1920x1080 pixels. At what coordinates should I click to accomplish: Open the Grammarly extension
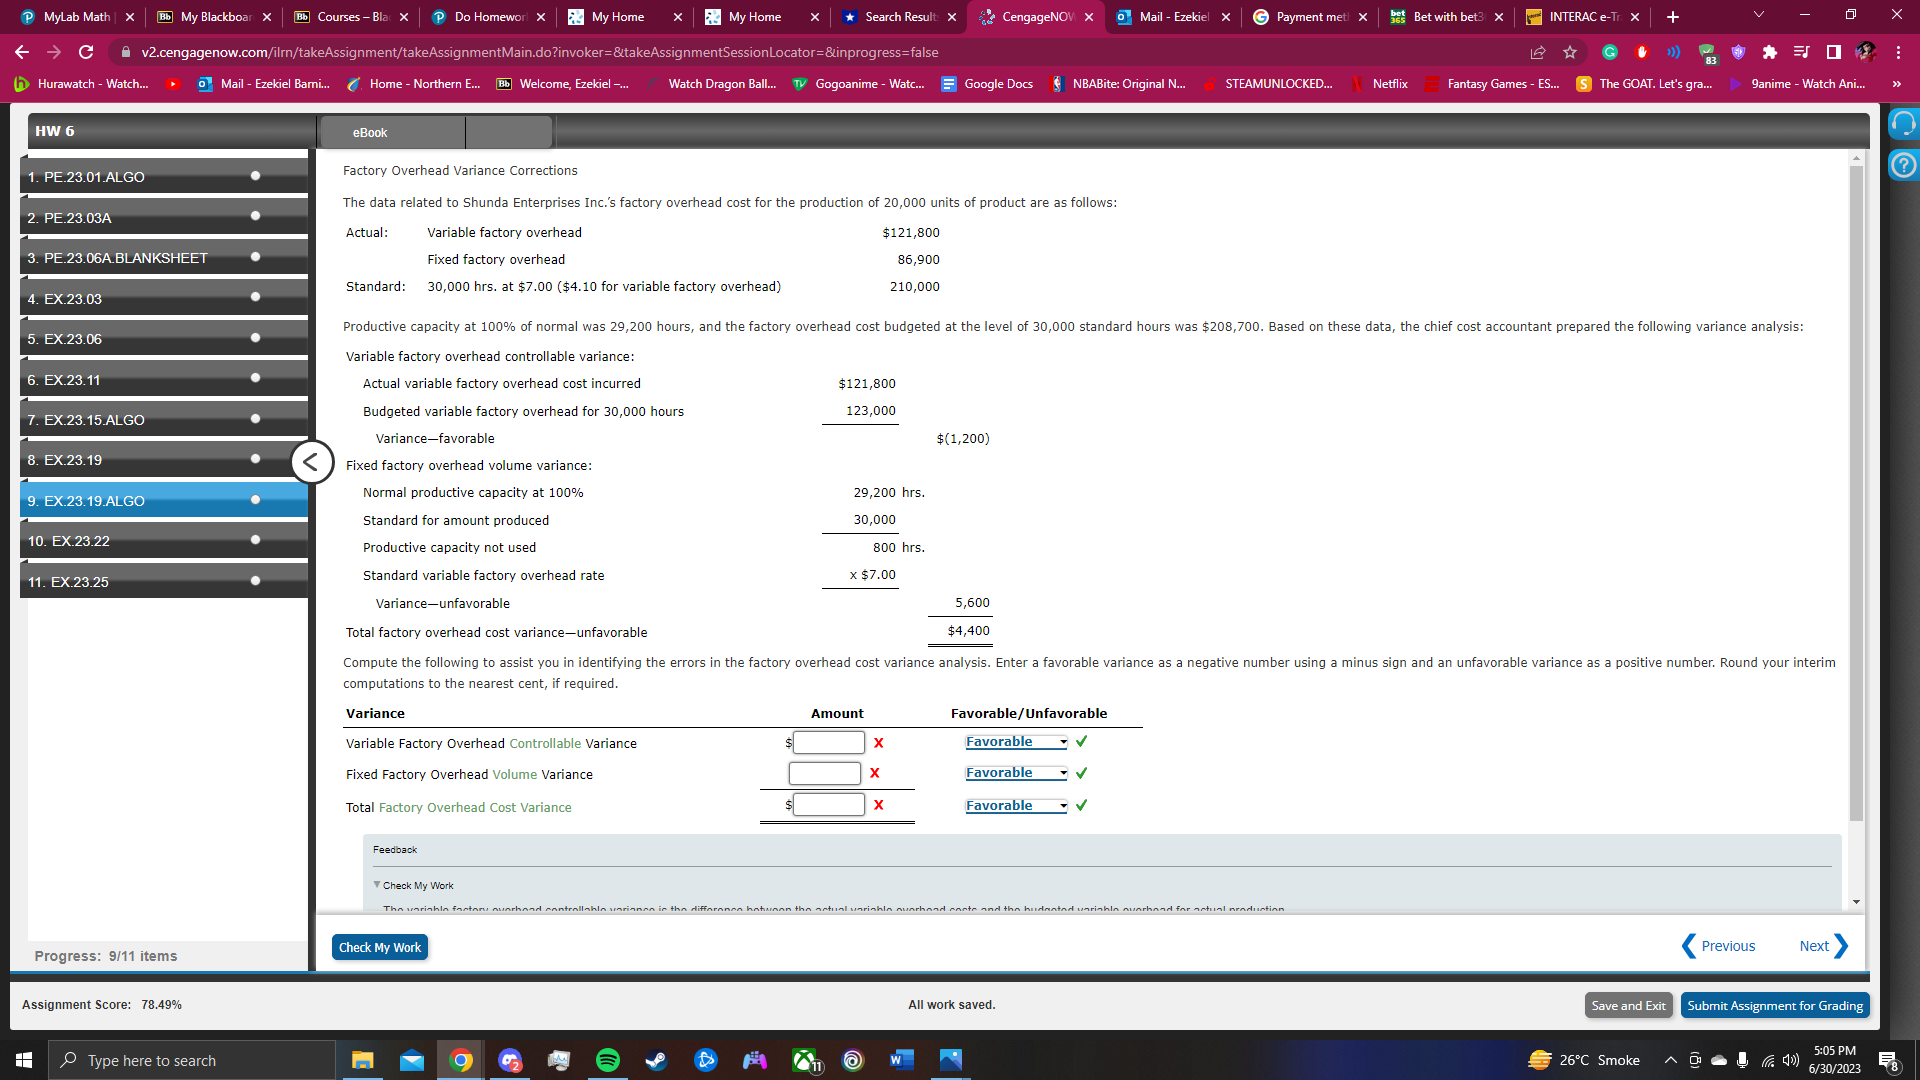pos(1611,52)
